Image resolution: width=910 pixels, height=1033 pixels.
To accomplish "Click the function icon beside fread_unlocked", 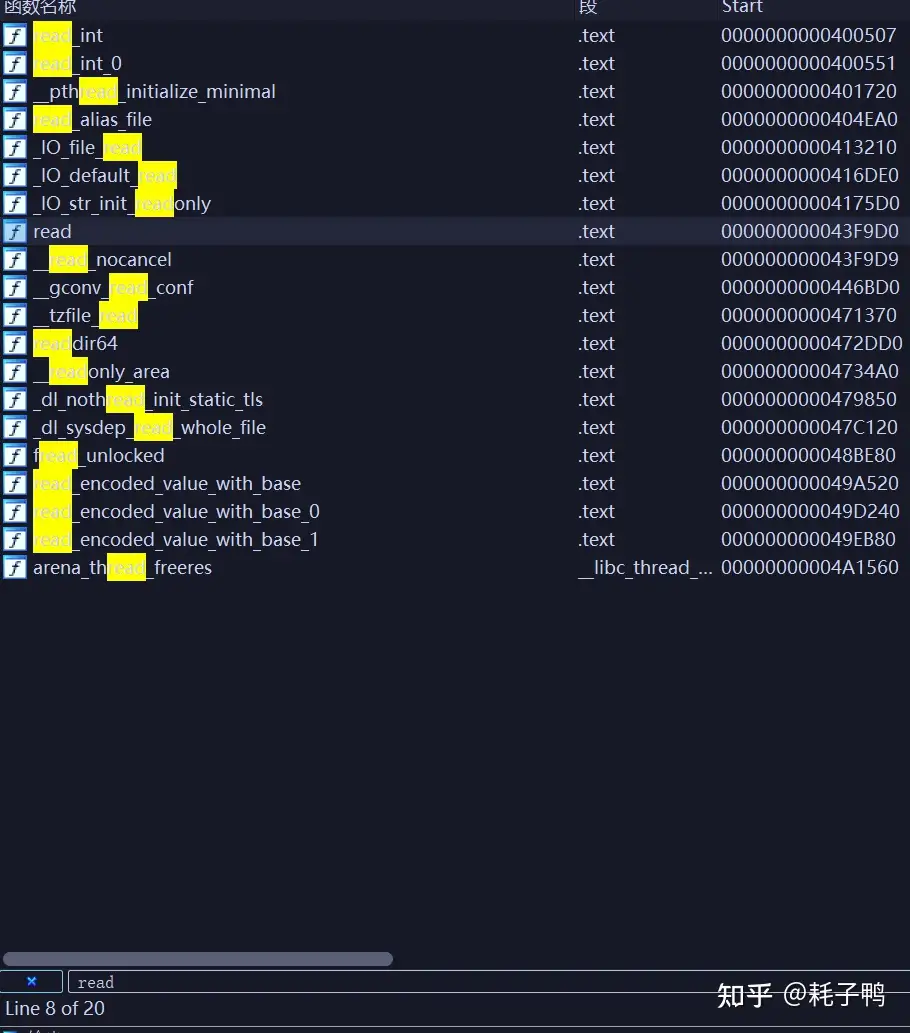I will coord(14,456).
